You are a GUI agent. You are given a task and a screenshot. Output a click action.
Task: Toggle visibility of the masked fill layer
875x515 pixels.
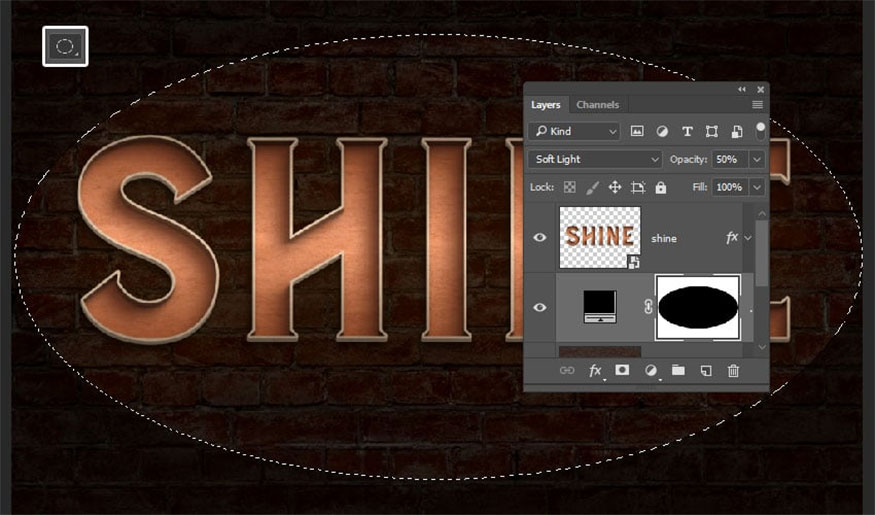tap(540, 307)
